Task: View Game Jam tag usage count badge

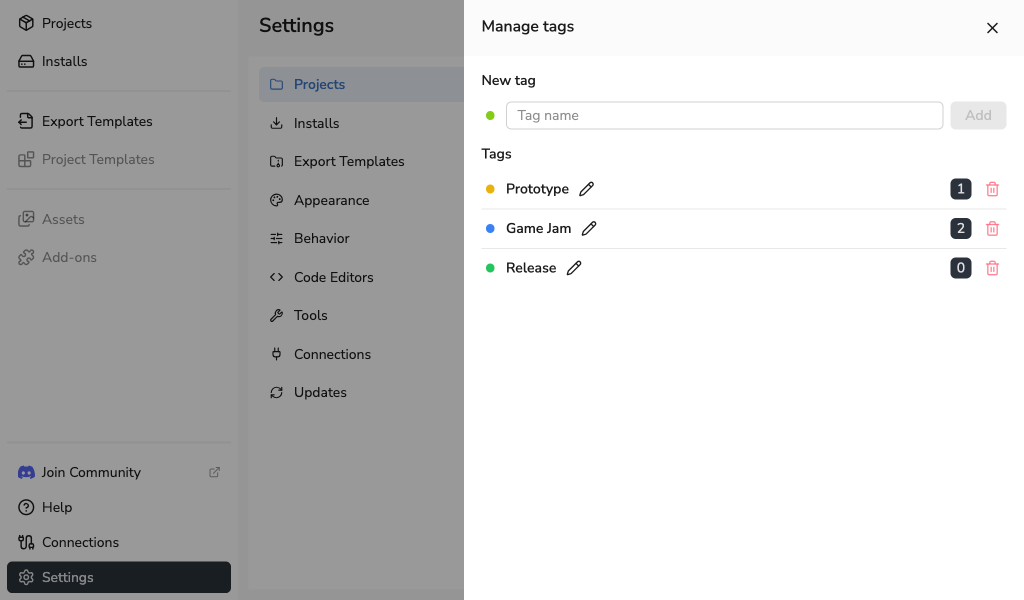Action: (x=961, y=229)
